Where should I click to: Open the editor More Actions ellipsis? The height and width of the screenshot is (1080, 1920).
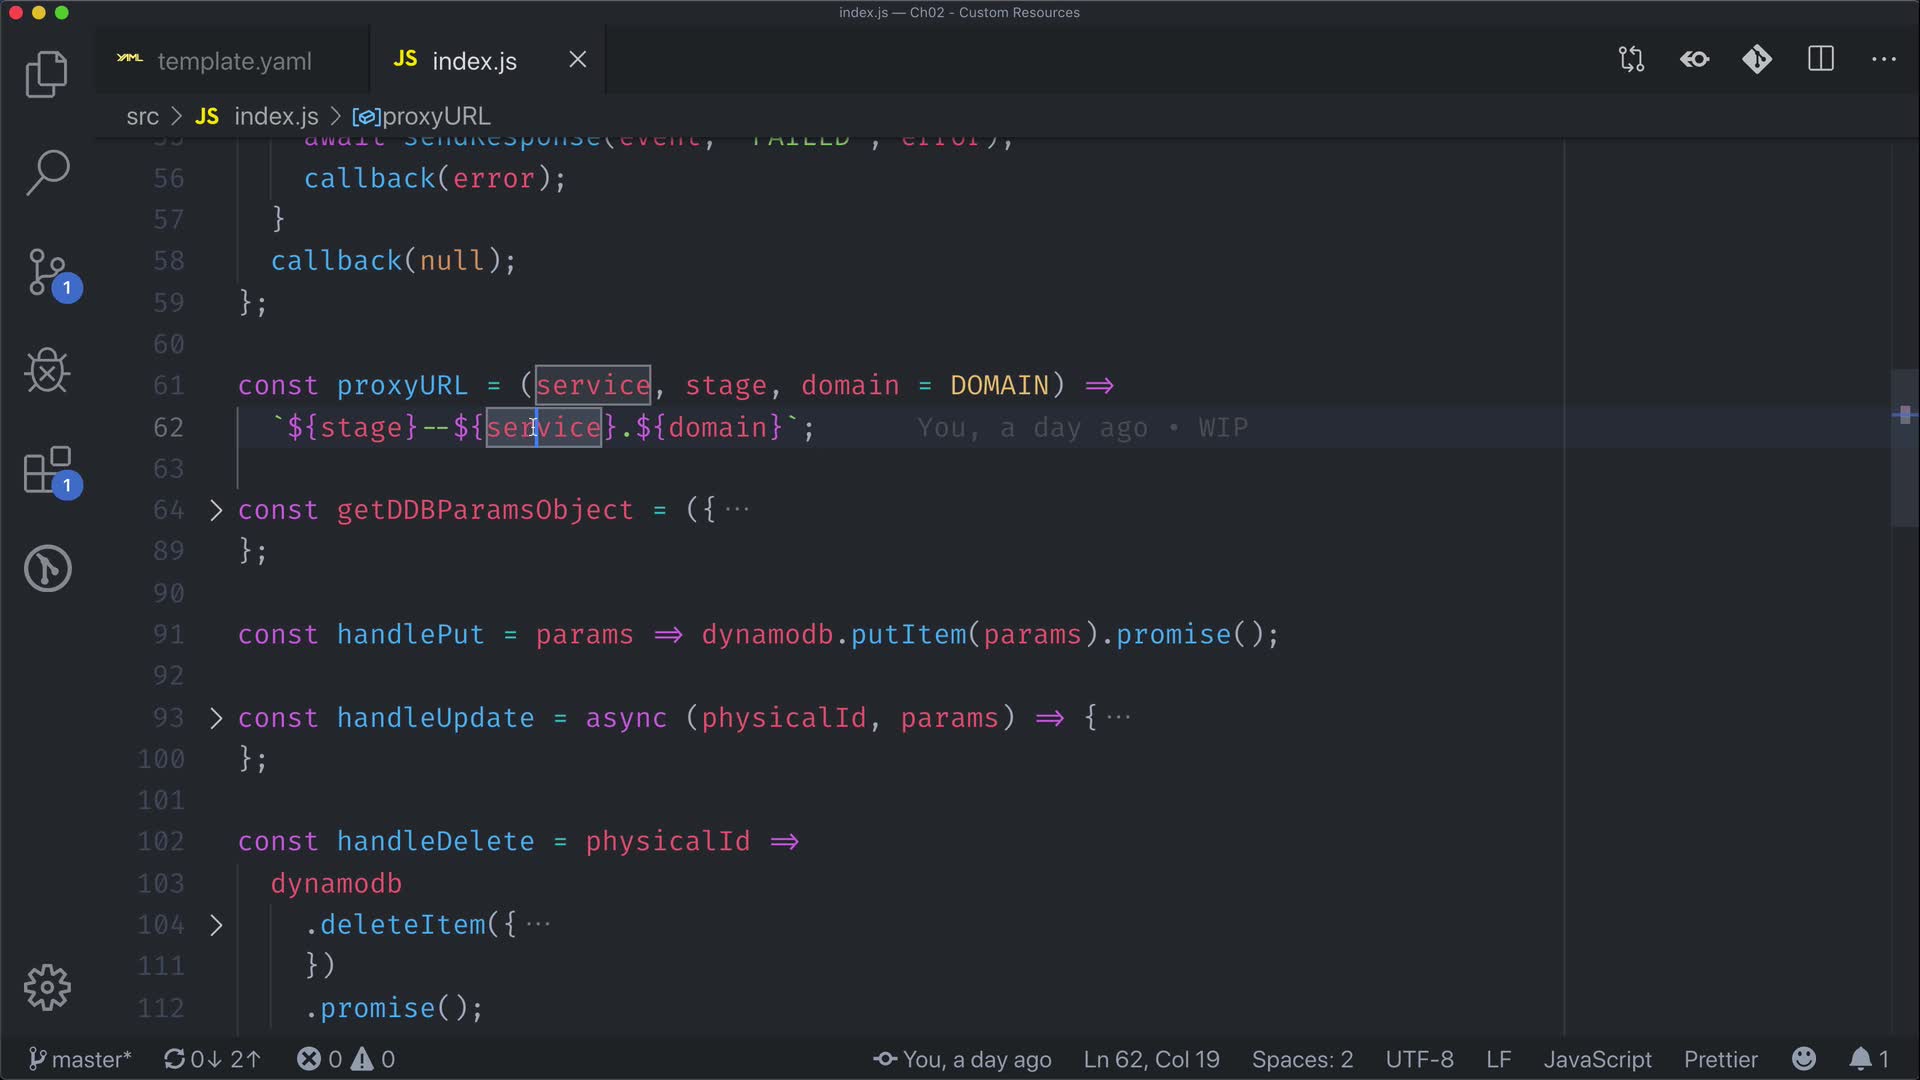1884,60
